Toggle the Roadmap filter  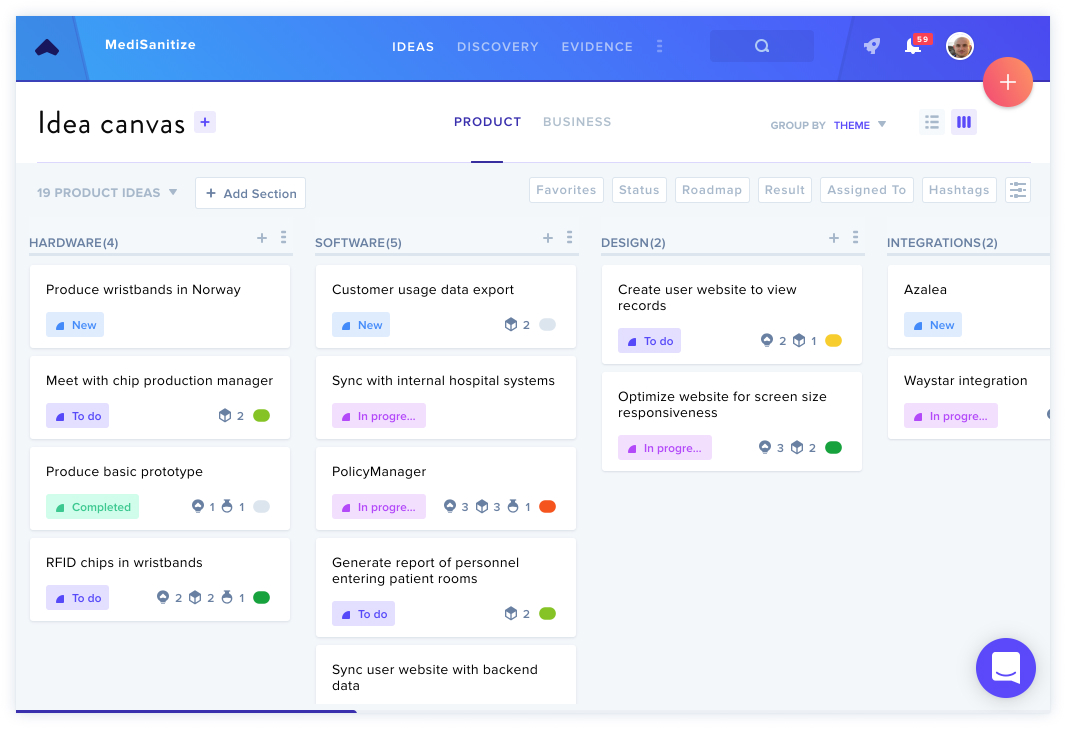[712, 190]
